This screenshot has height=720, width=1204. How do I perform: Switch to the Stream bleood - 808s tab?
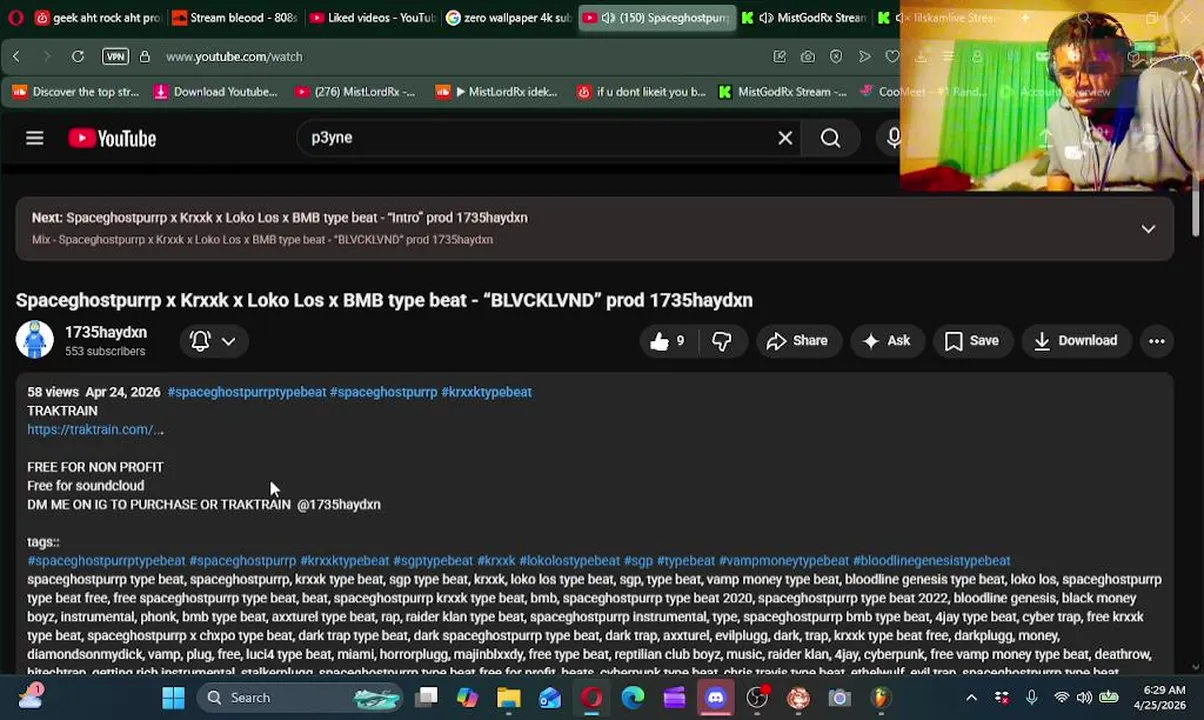233,18
